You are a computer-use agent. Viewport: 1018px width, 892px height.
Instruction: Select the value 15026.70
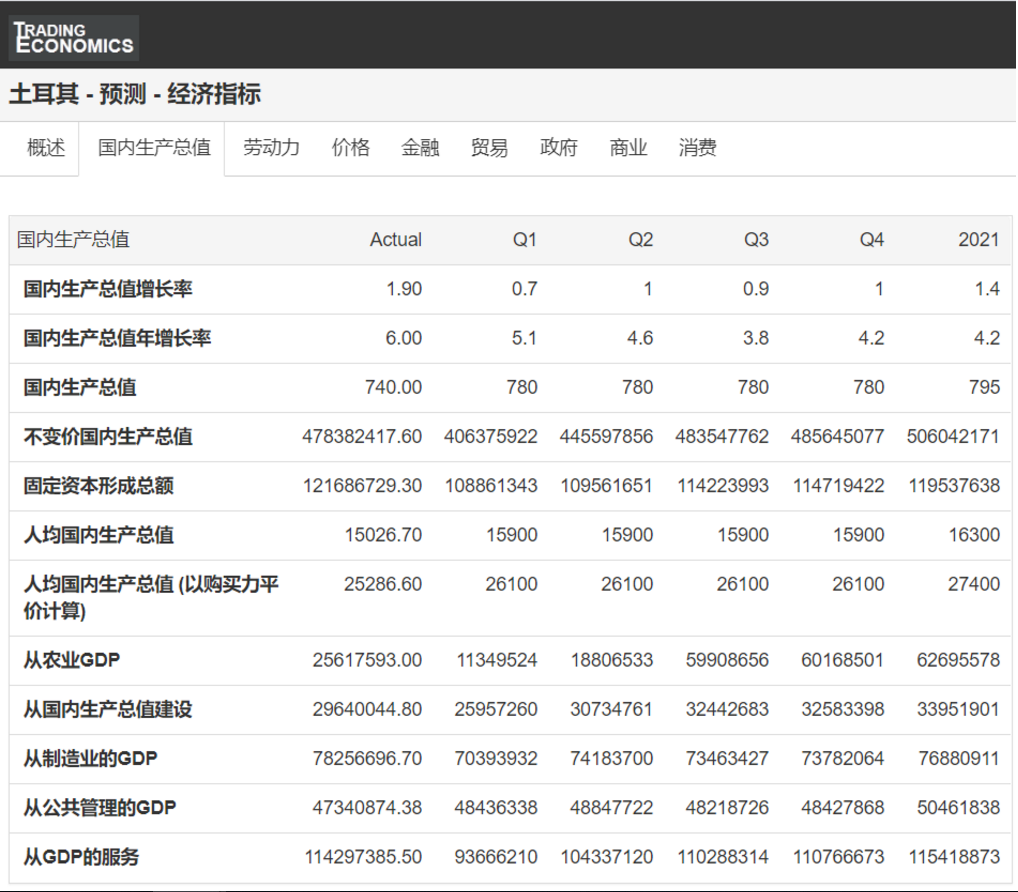[x=383, y=536]
